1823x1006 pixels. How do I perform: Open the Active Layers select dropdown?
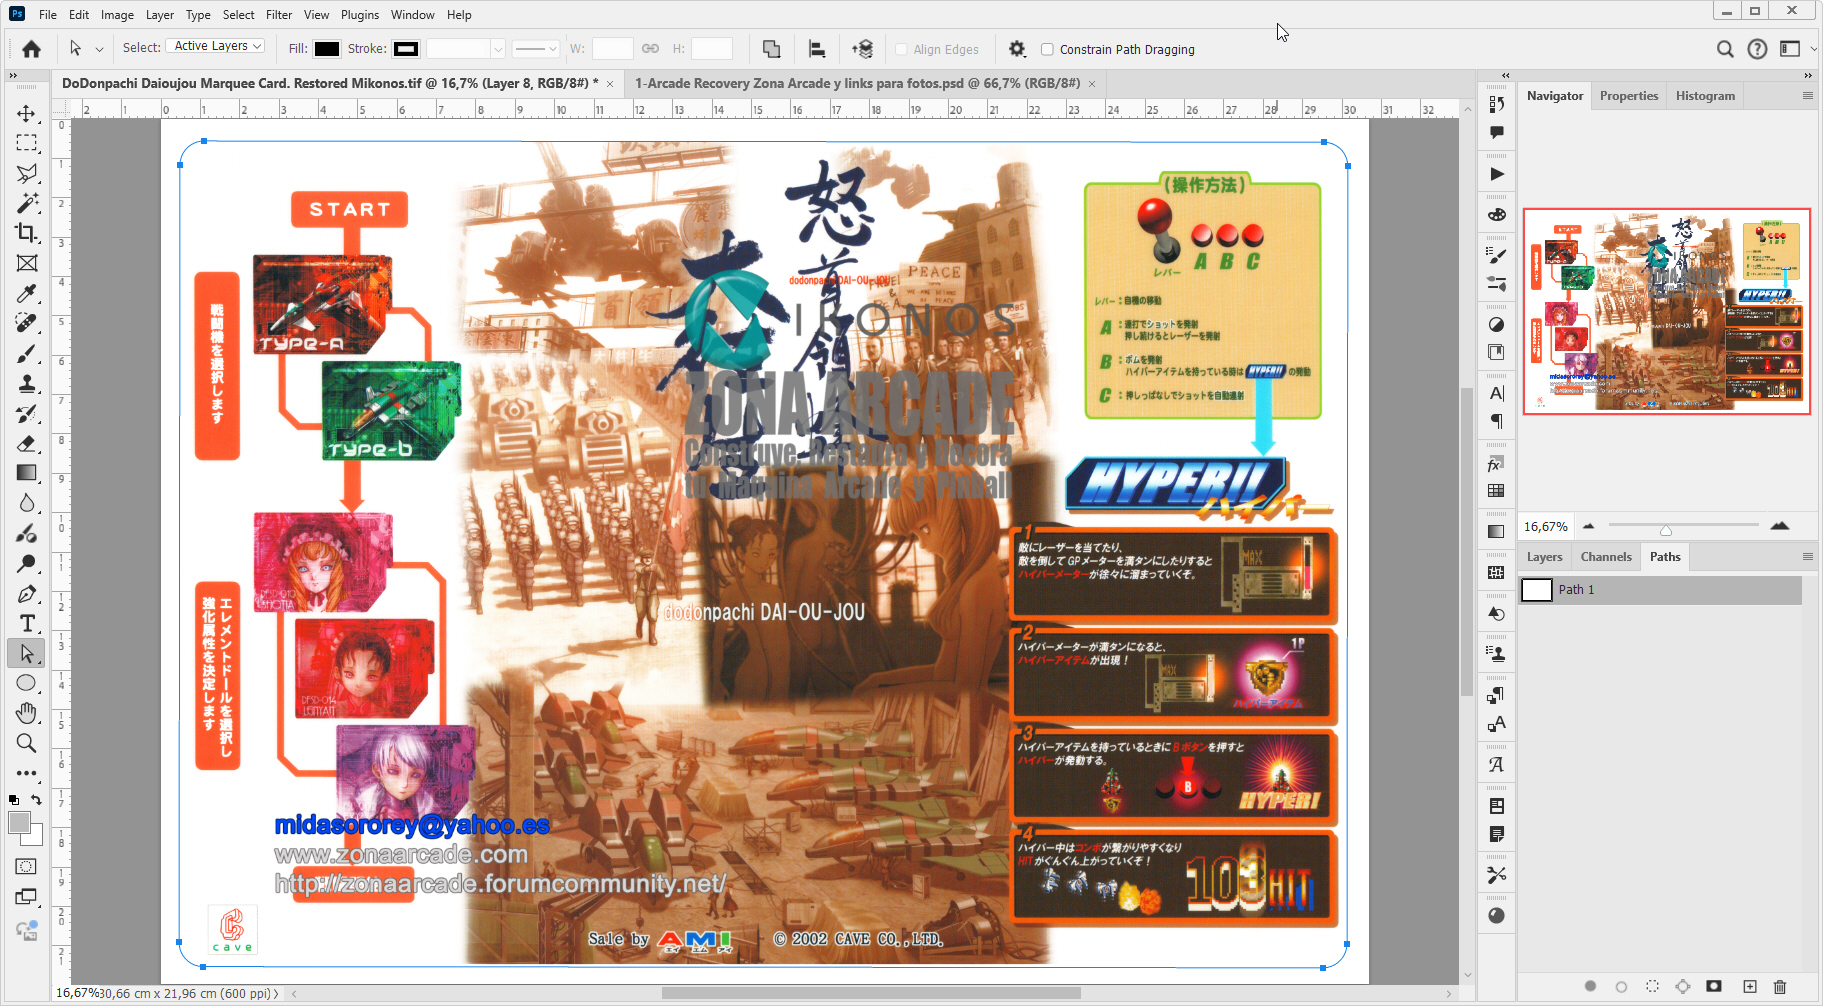(216, 47)
